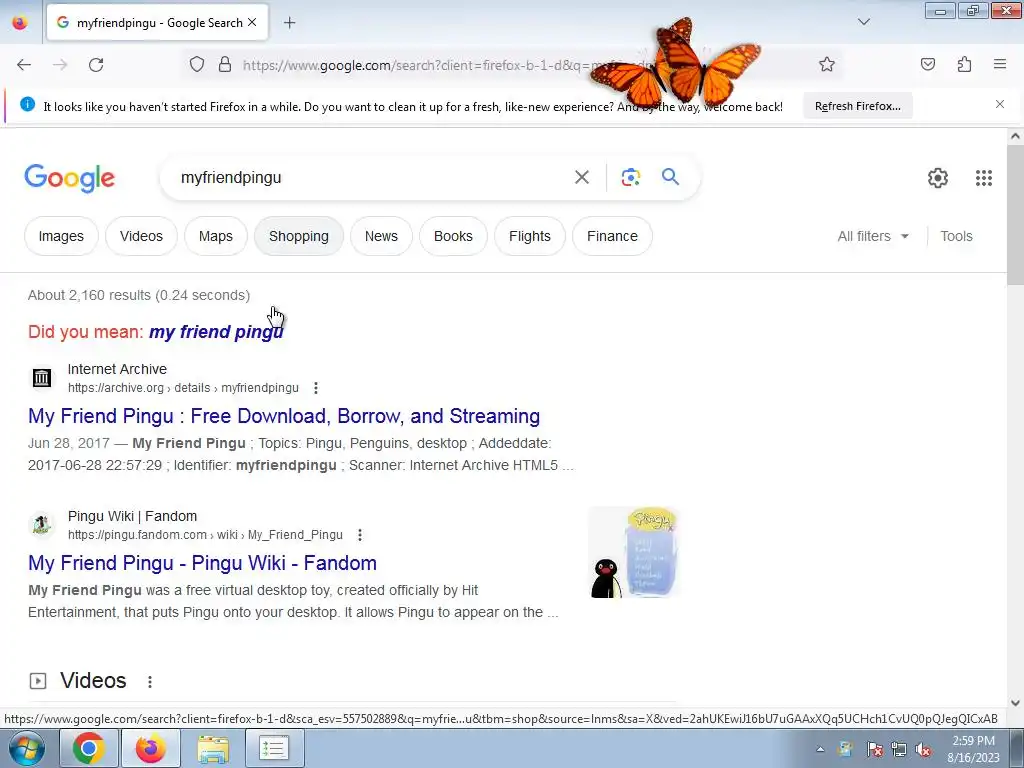
Task: Open options dots for Pingu Wiki result
Action: coord(360,535)
